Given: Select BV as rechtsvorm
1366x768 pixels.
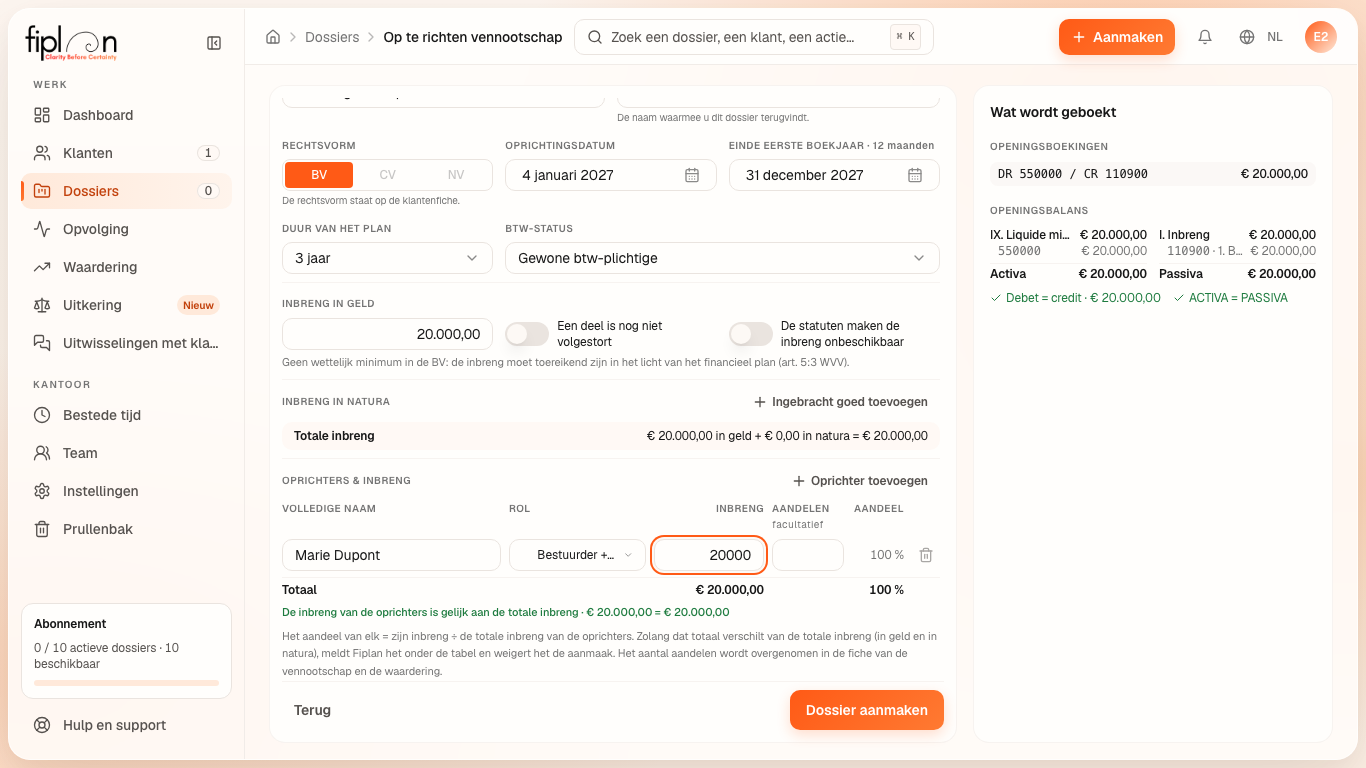Looking at the screenshot, I should 319,175.
